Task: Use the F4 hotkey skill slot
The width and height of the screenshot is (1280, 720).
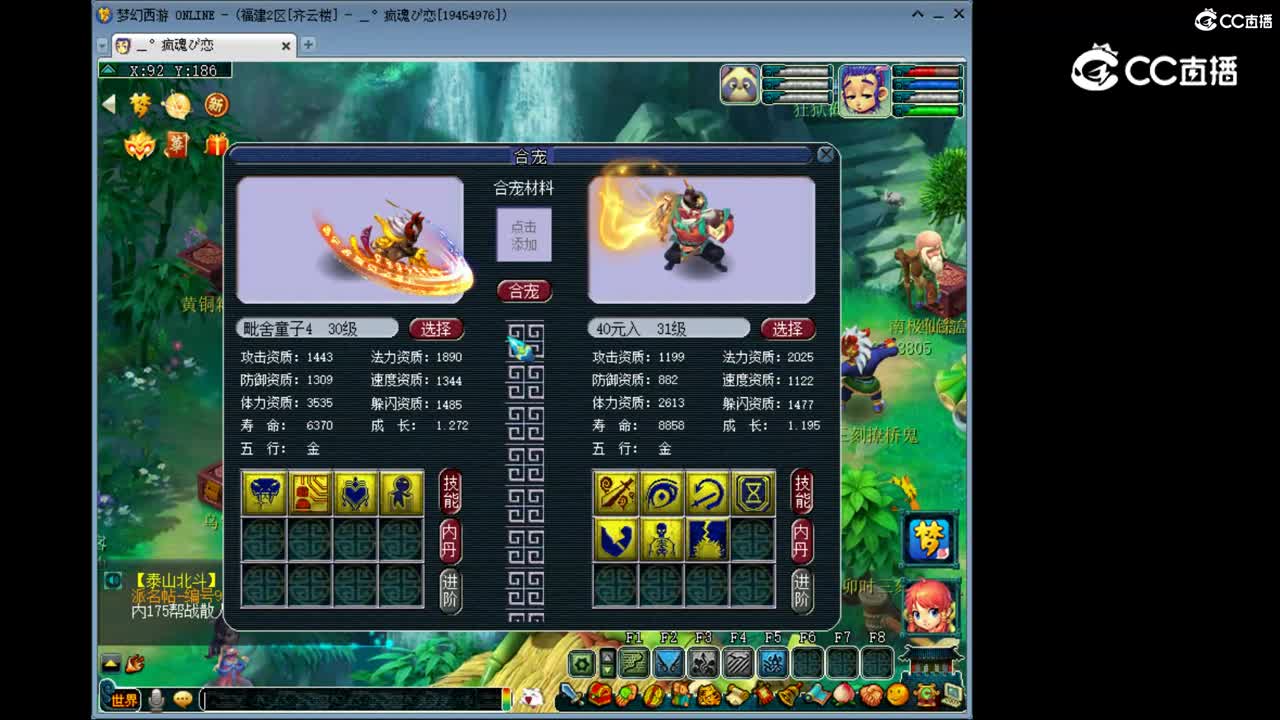Action: click(x=738, y=662)
